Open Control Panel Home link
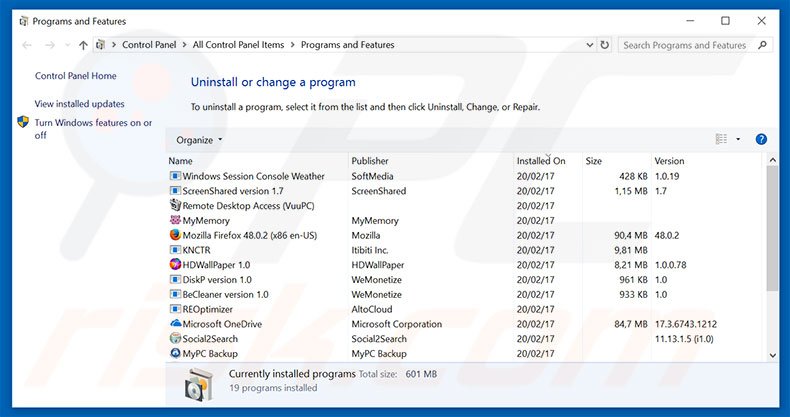The width and height of the screenshot is (790, 417). [x=76, y=76]
